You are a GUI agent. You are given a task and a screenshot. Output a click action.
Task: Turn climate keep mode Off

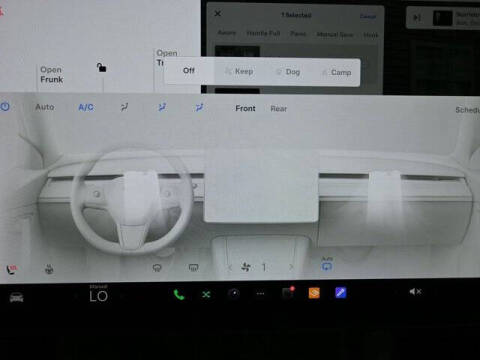(189, 71)
